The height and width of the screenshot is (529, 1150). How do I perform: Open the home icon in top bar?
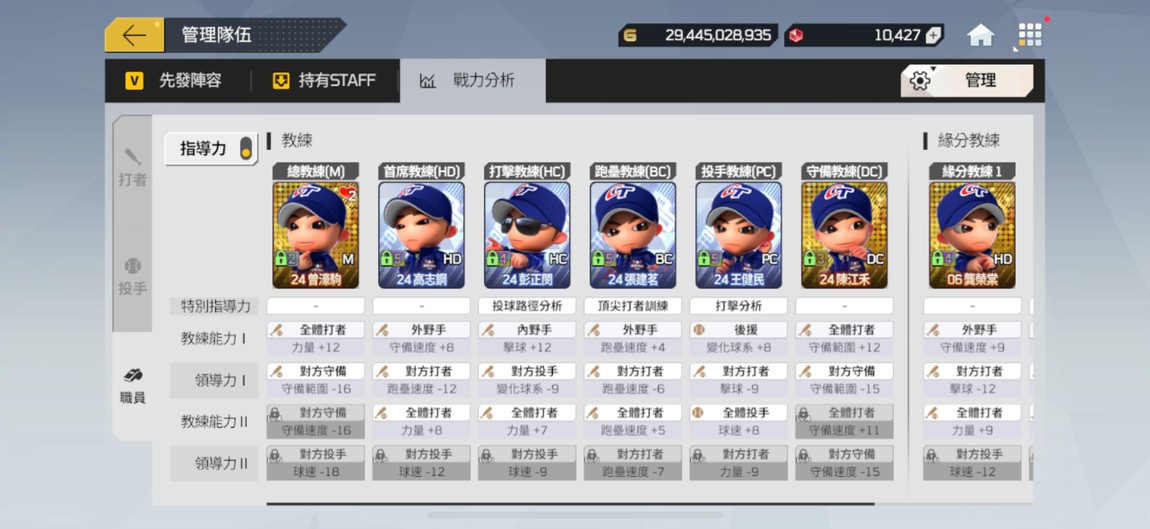(x=981, y=35)
